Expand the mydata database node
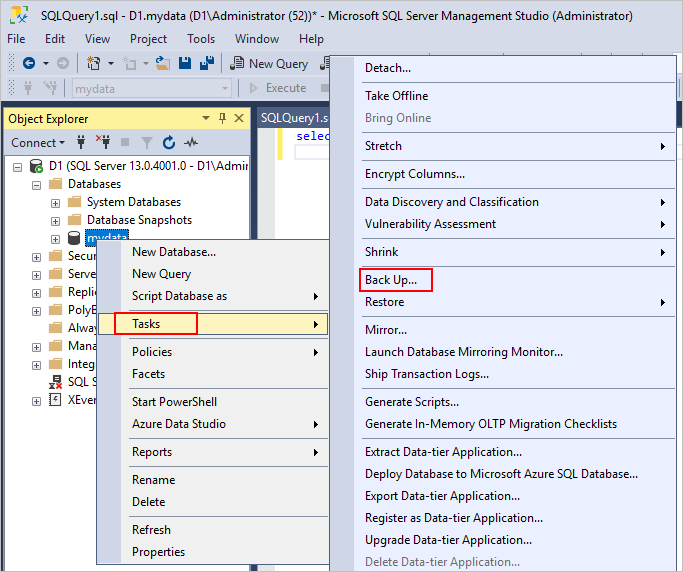683x572 pixels. click(x=55, y=239)
